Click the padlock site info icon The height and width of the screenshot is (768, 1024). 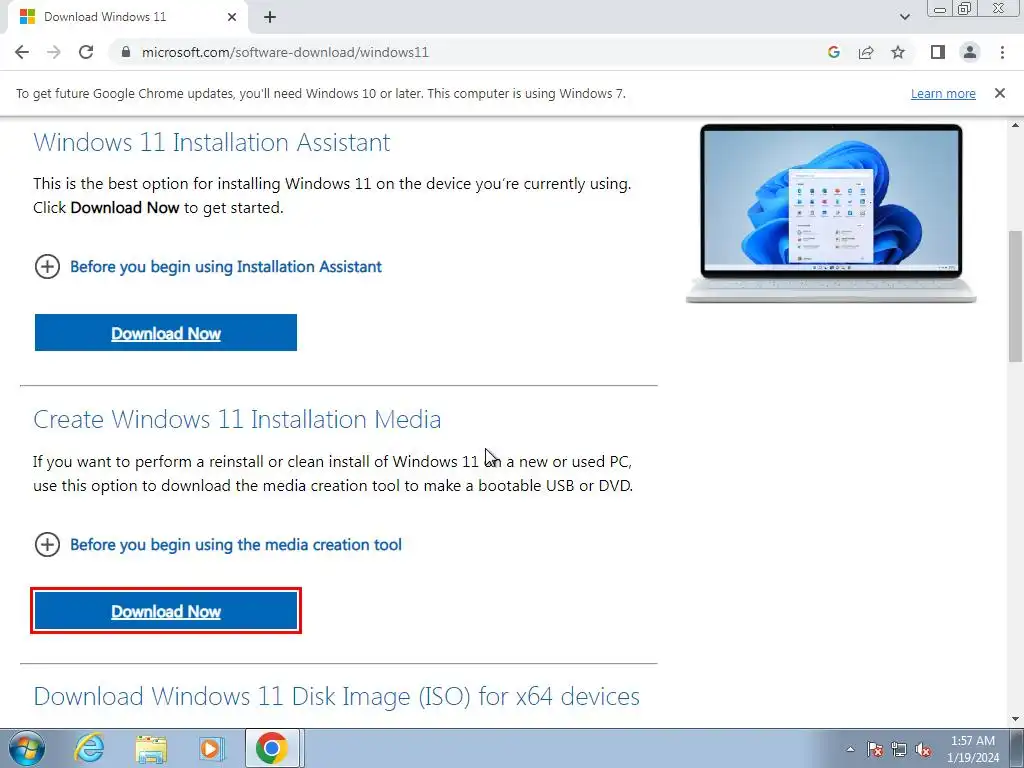click(x=126, y=52)
